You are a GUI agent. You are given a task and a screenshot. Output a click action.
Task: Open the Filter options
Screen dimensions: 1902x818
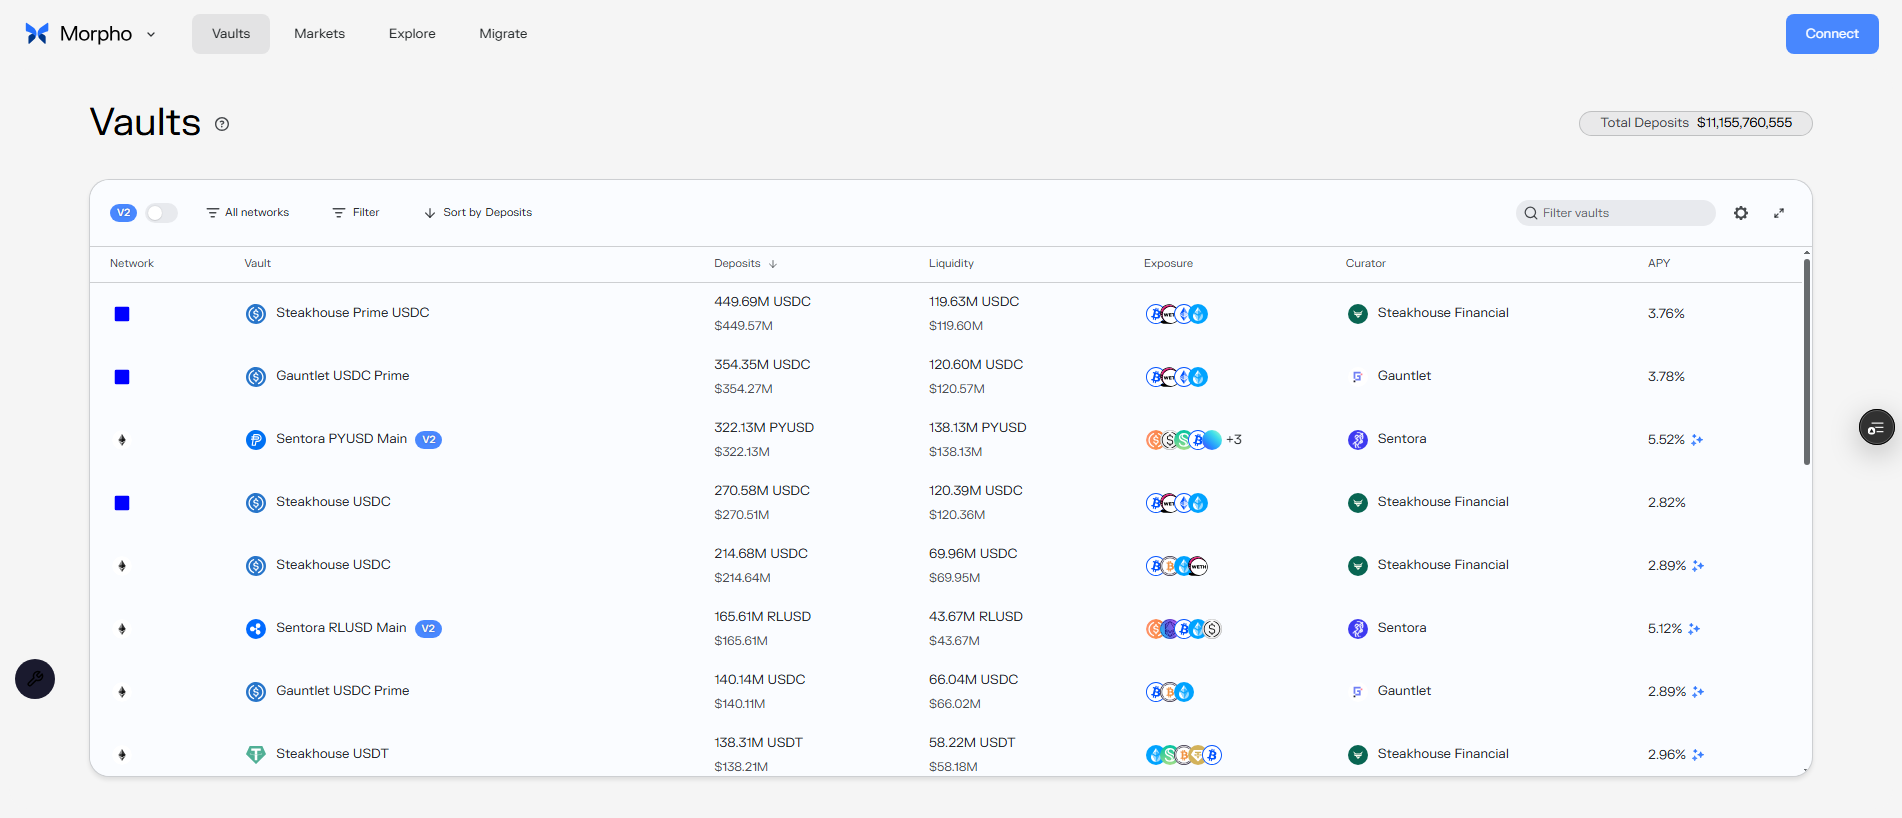[x=356, y=213]
